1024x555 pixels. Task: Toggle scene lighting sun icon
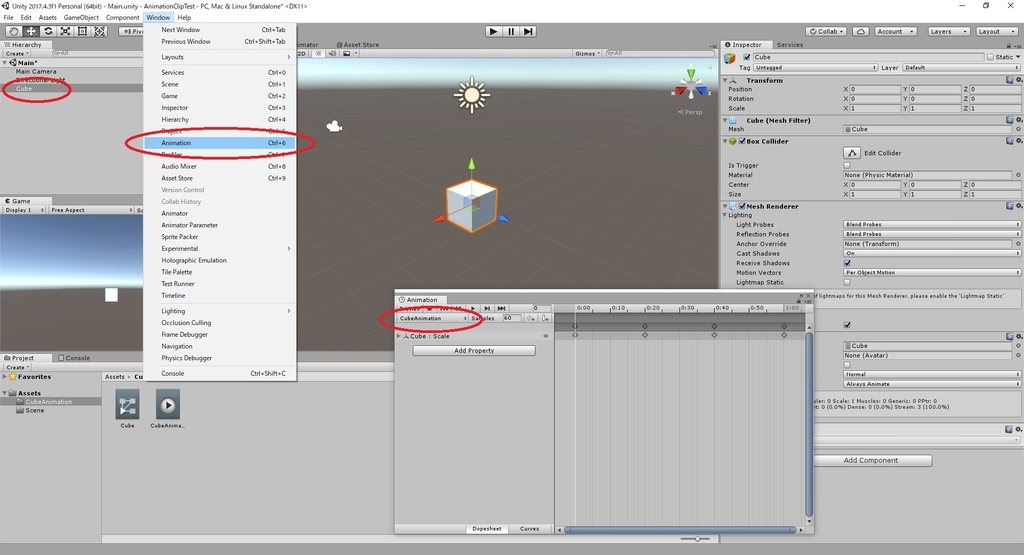tap(319, 54)
